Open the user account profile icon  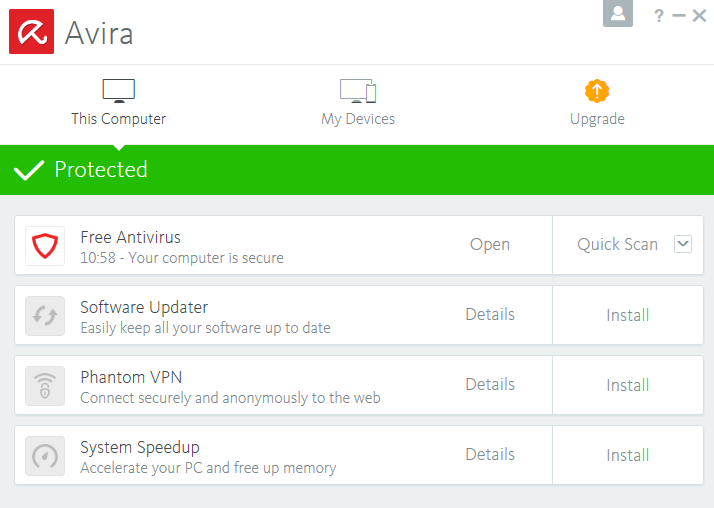618,13
